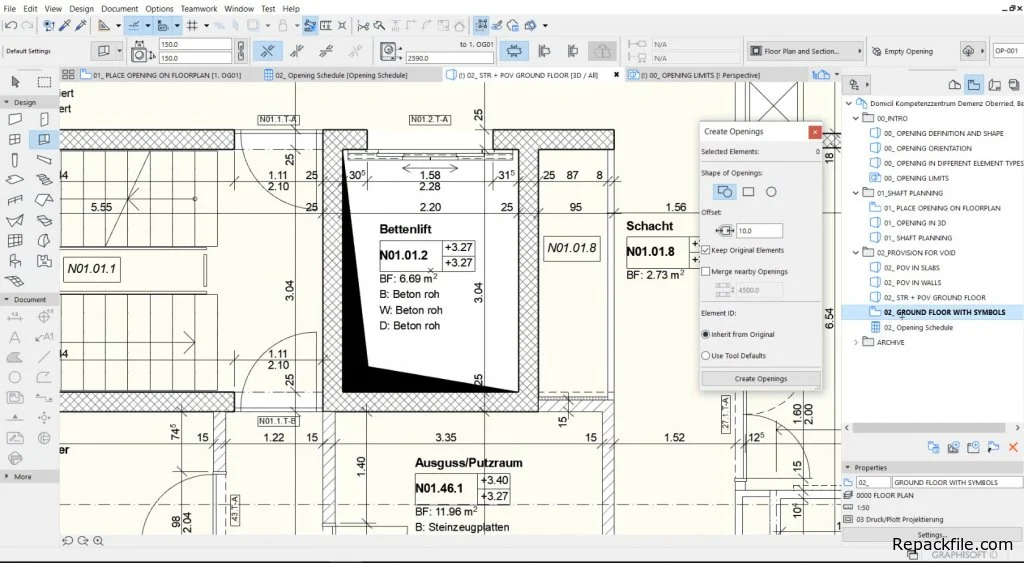Select the Object chair tool

pos(15,261)
